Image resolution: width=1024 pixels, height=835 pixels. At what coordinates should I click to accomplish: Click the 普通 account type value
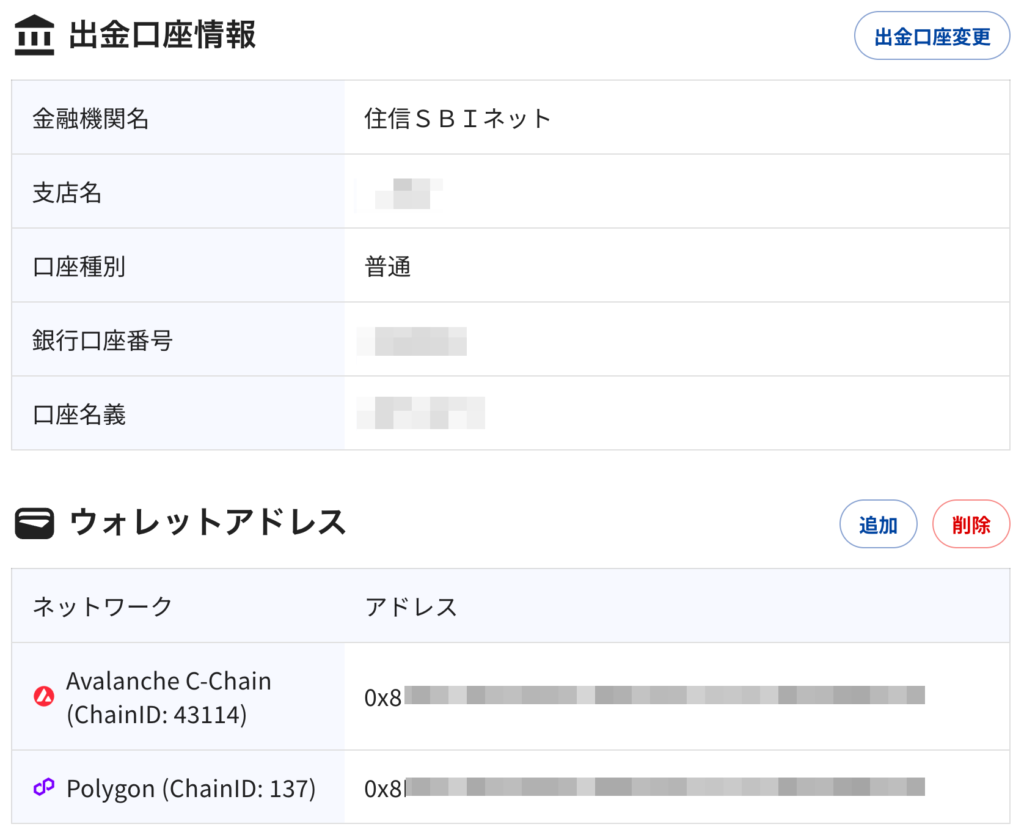[x=388, y=267]
